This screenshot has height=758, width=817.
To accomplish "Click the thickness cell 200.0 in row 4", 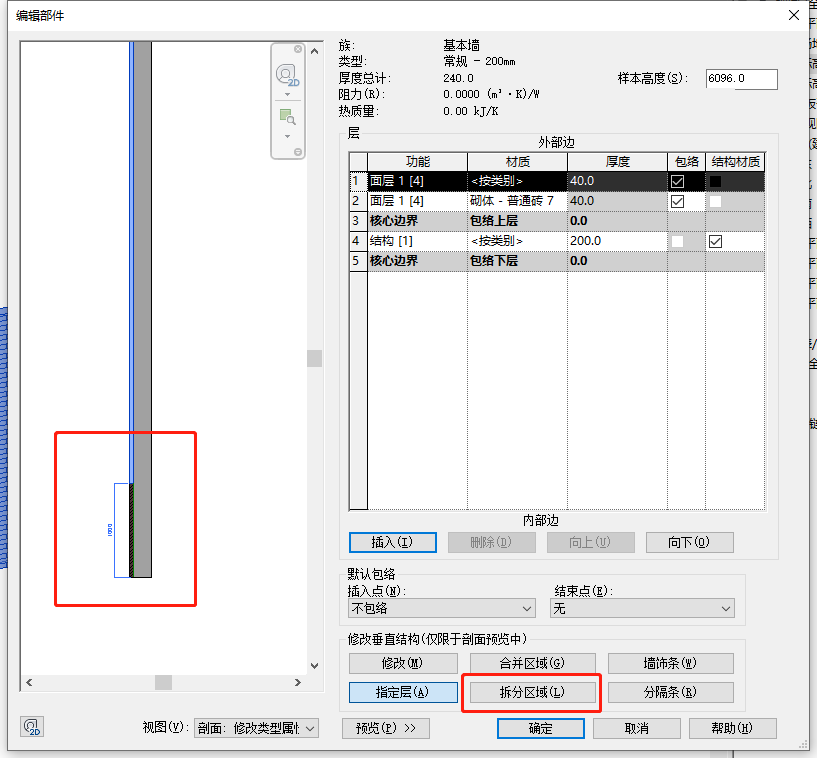I will pyautogui.click(x=617, y=241).
